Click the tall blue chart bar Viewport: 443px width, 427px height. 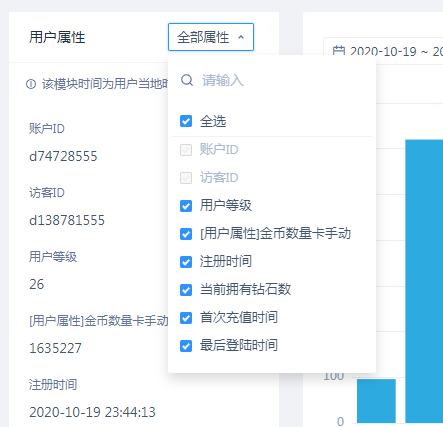pos(424,281)
